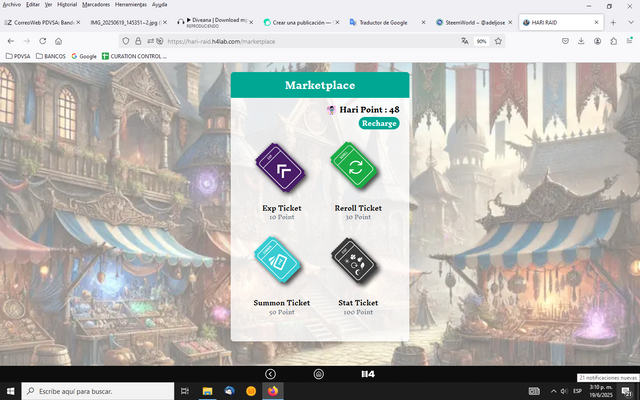
Task: Open the Ayuda menu
Action: click(x=160, y=4)
